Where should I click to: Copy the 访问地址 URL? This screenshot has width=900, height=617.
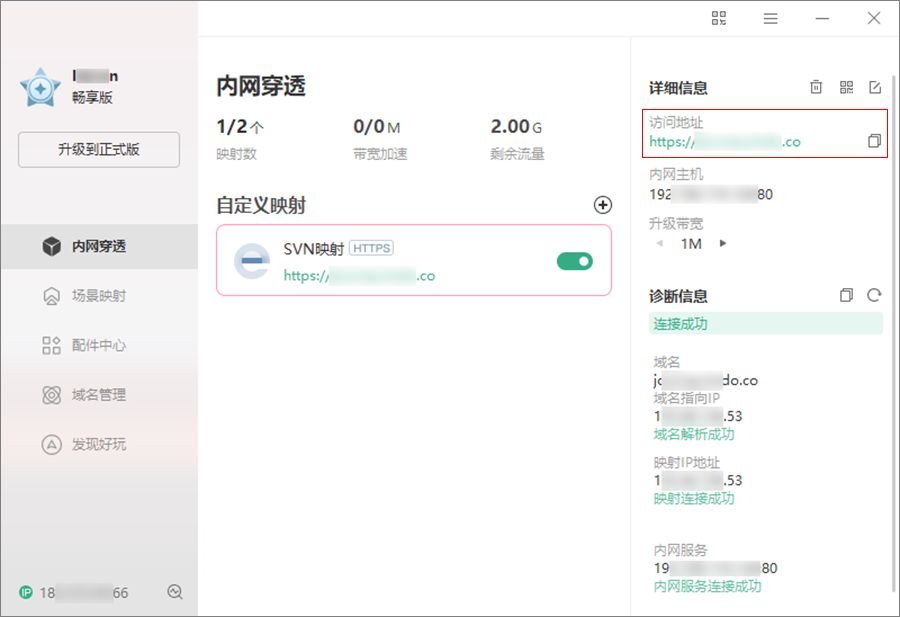(874, 141)
